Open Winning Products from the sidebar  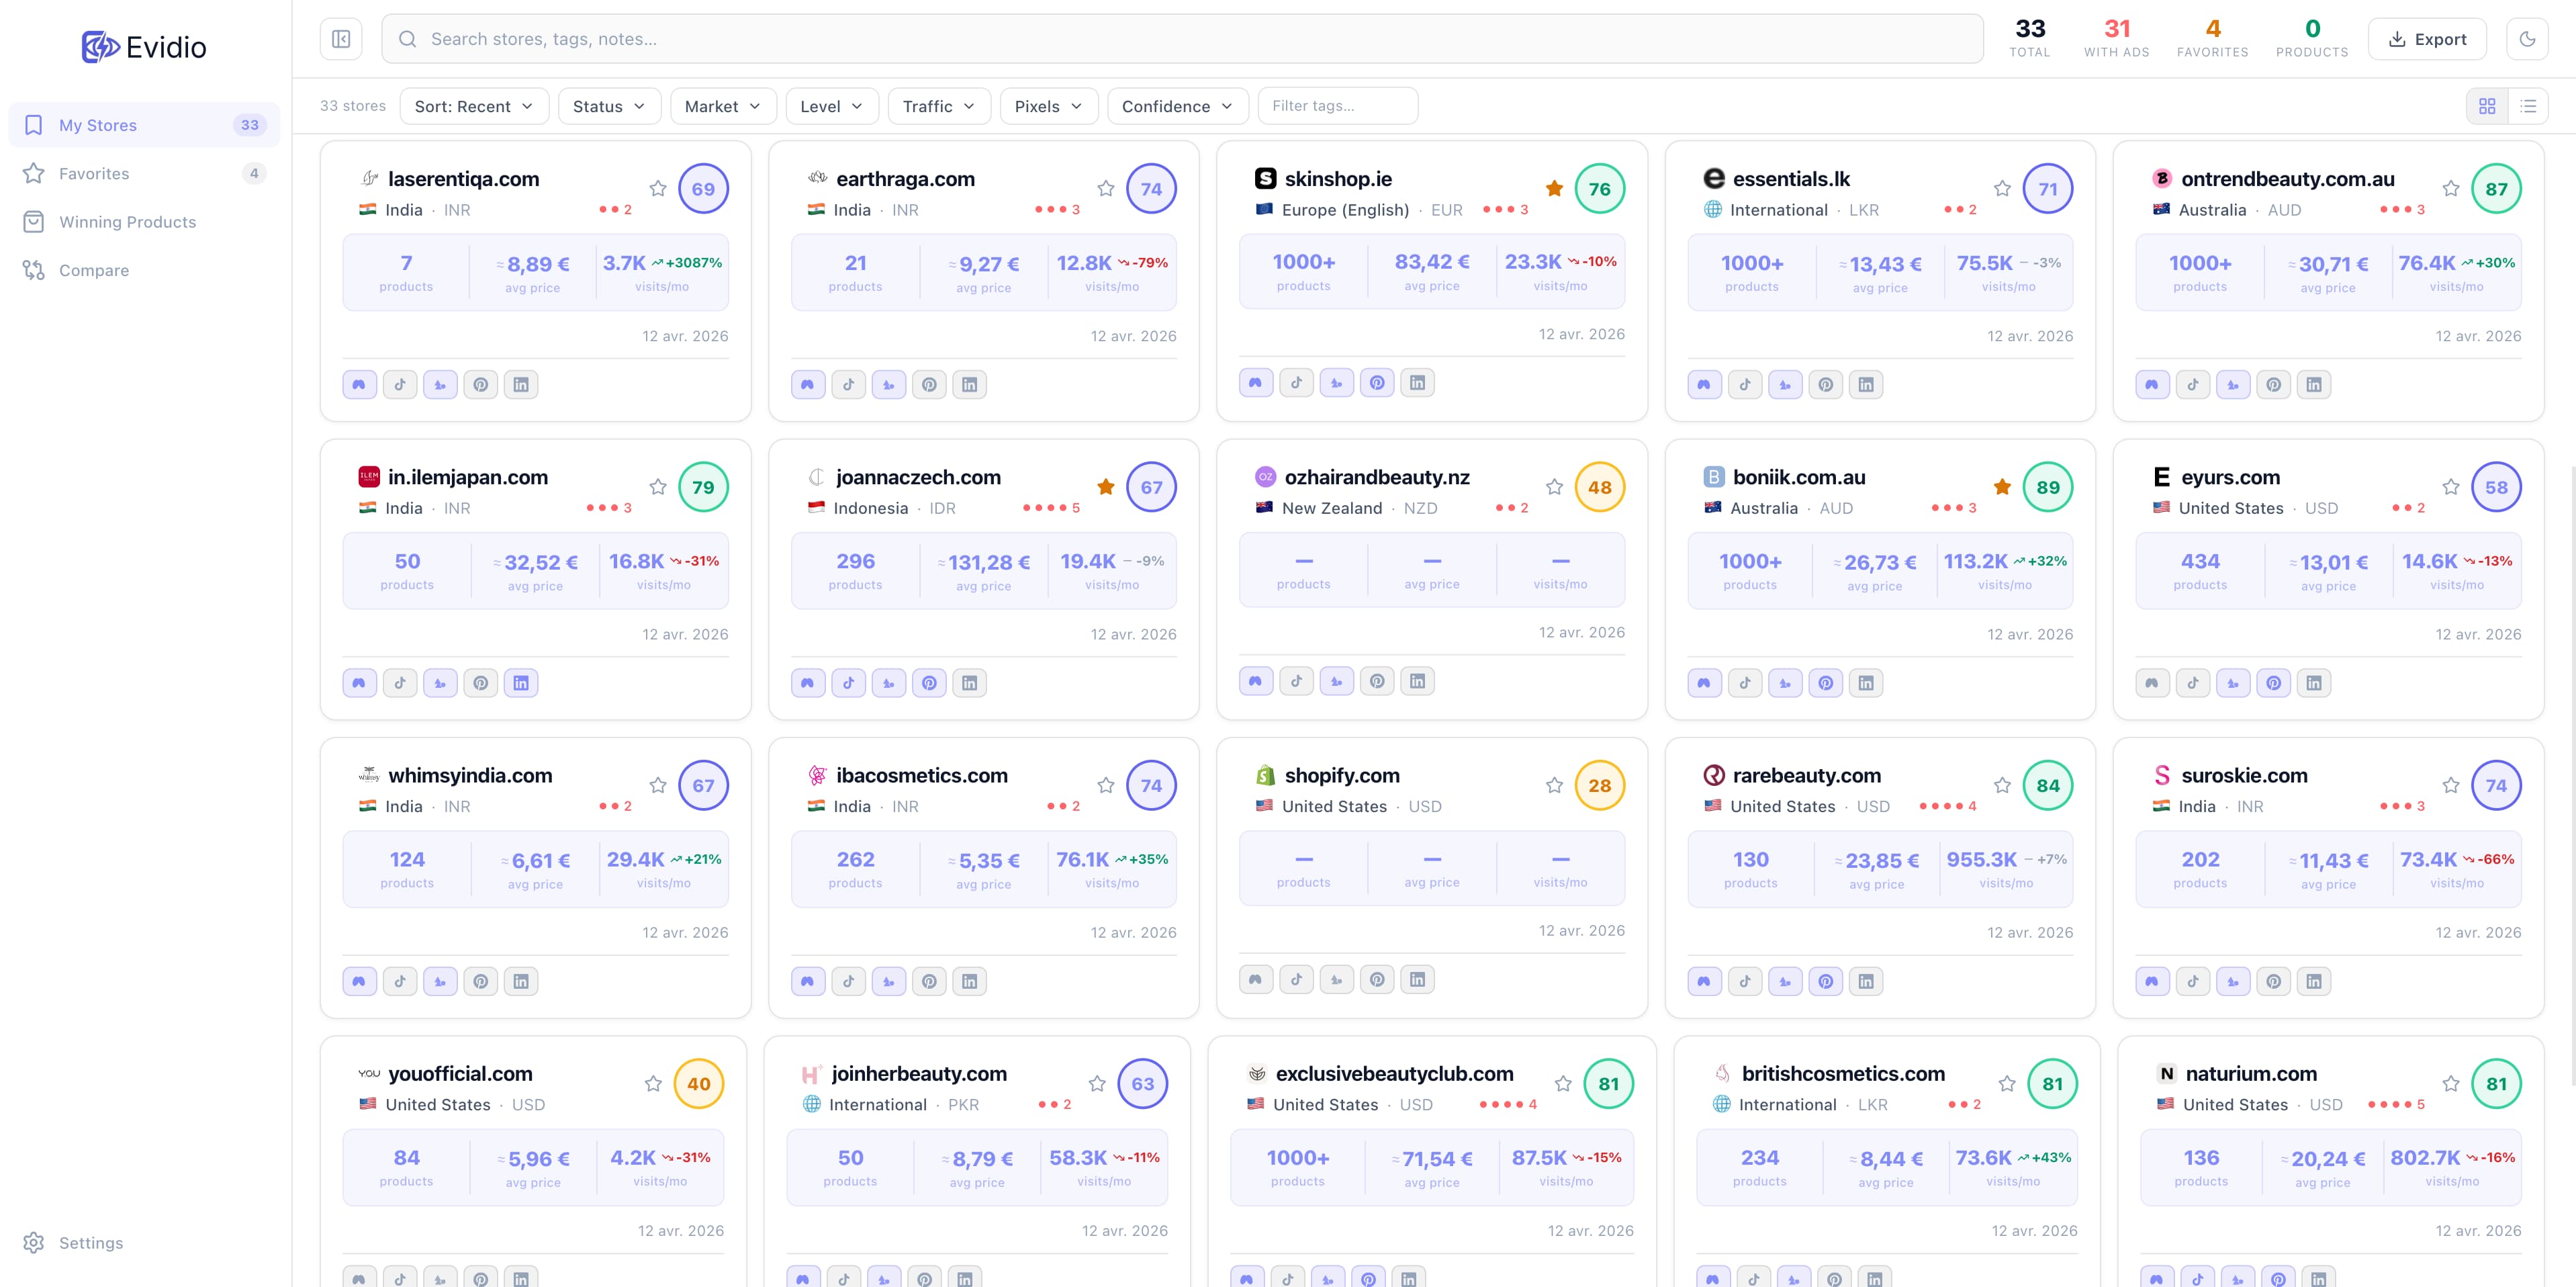[x=127, y=222]
